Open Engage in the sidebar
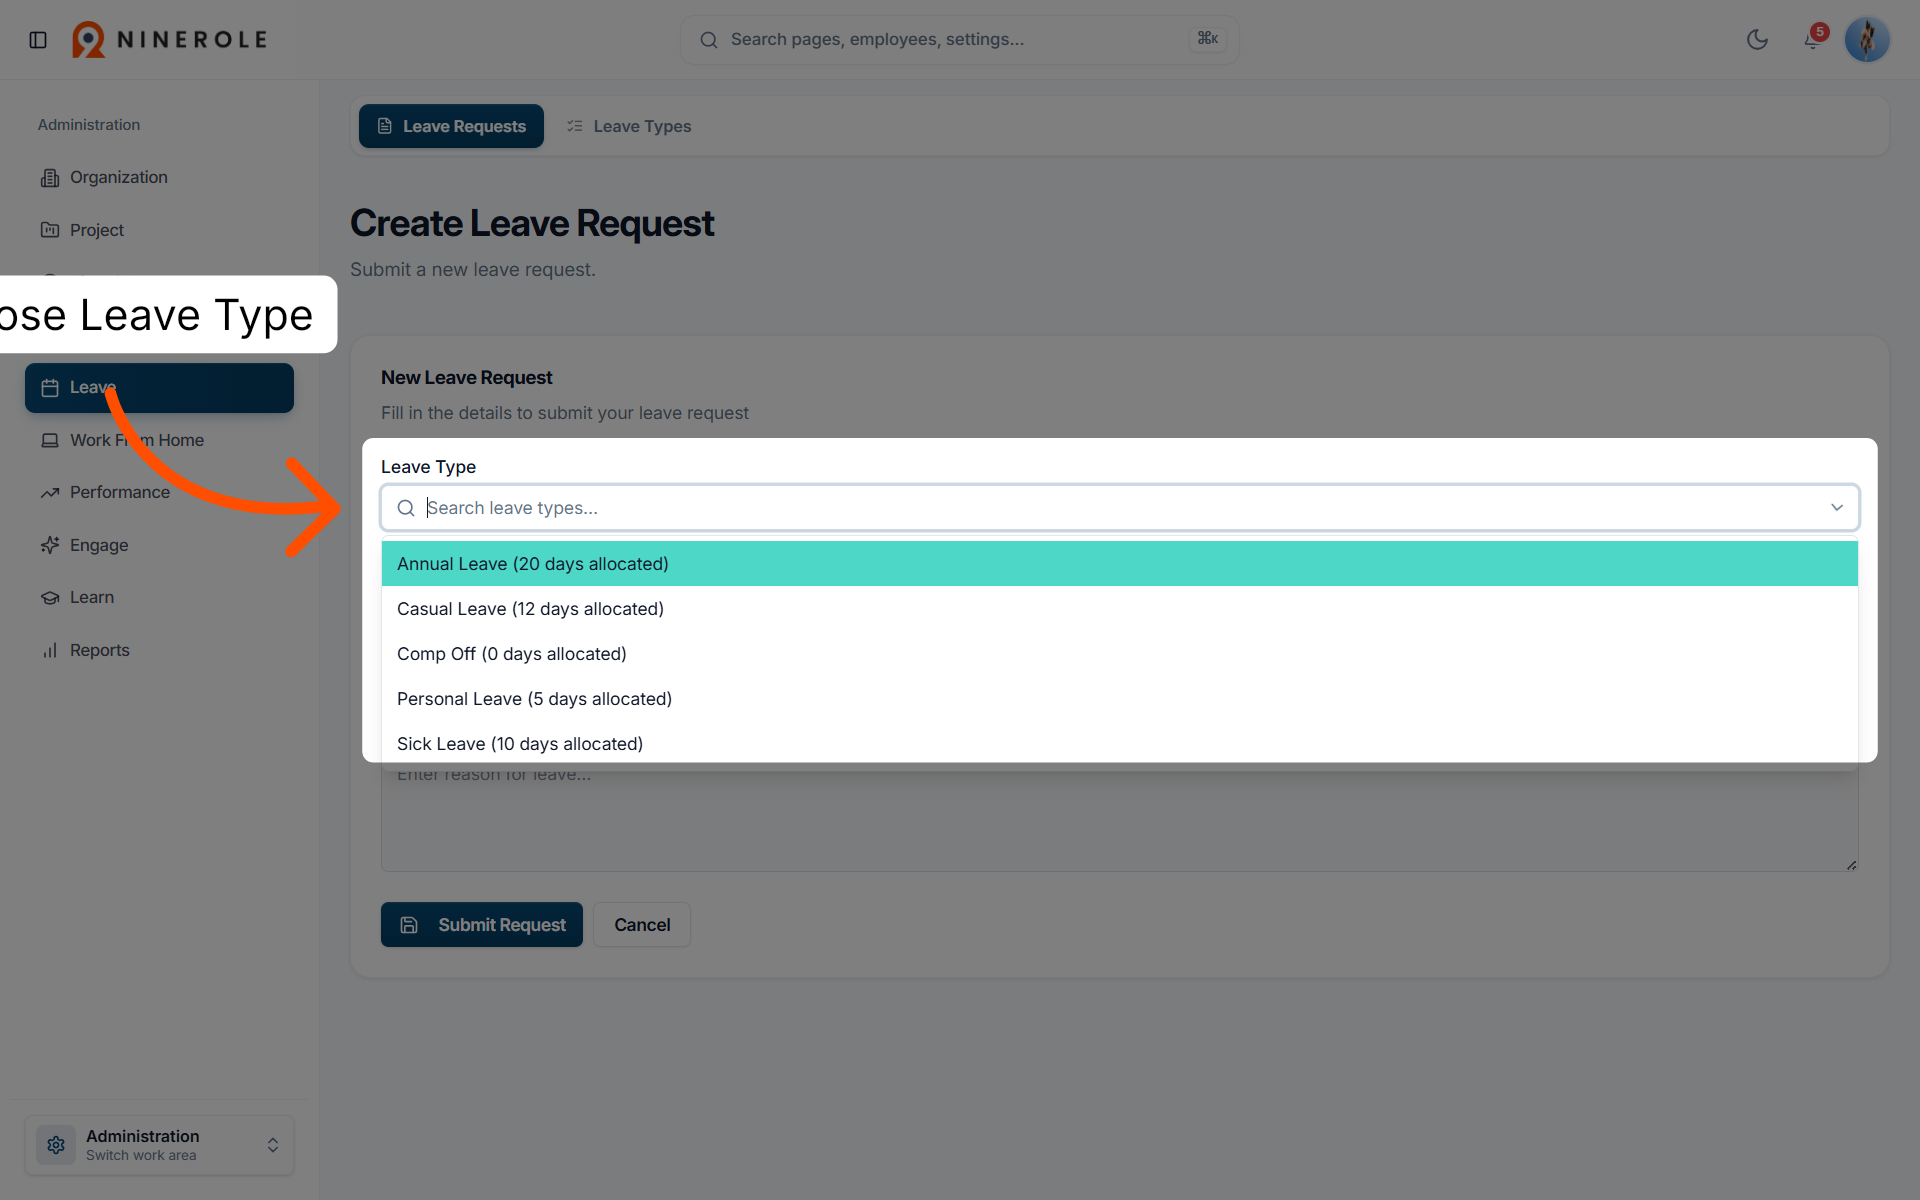Viewport: 1920px width, 1200px height. 160,545
